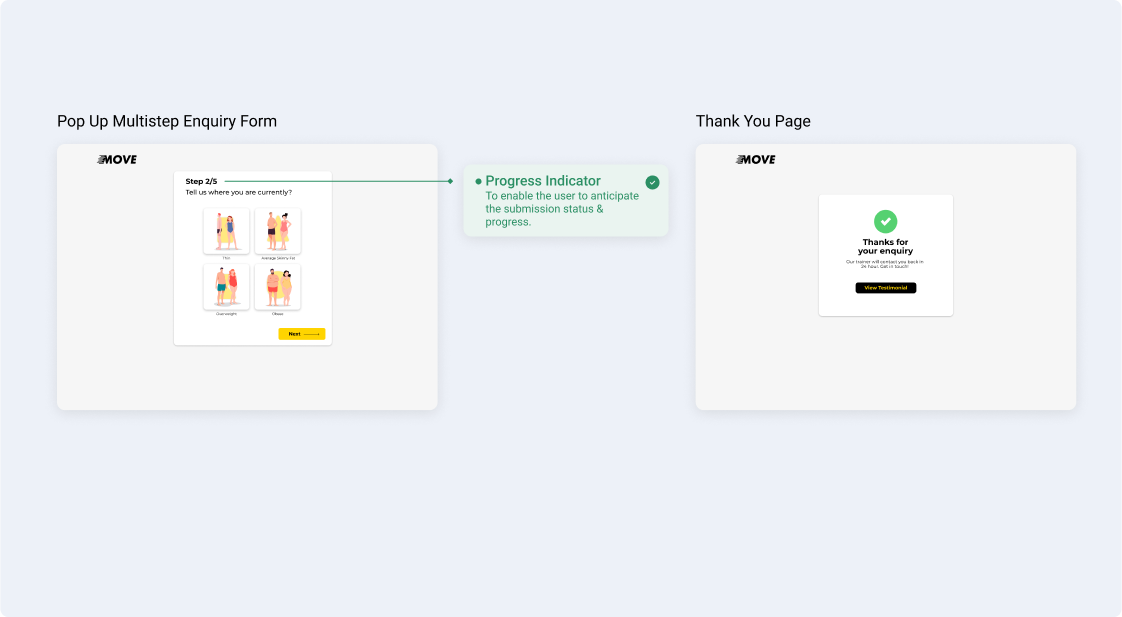The height and width of the screenshot is (617, 1122).
Task: Open the View Testimonial button
Action: pyautogui.click(x=885, y=288)
